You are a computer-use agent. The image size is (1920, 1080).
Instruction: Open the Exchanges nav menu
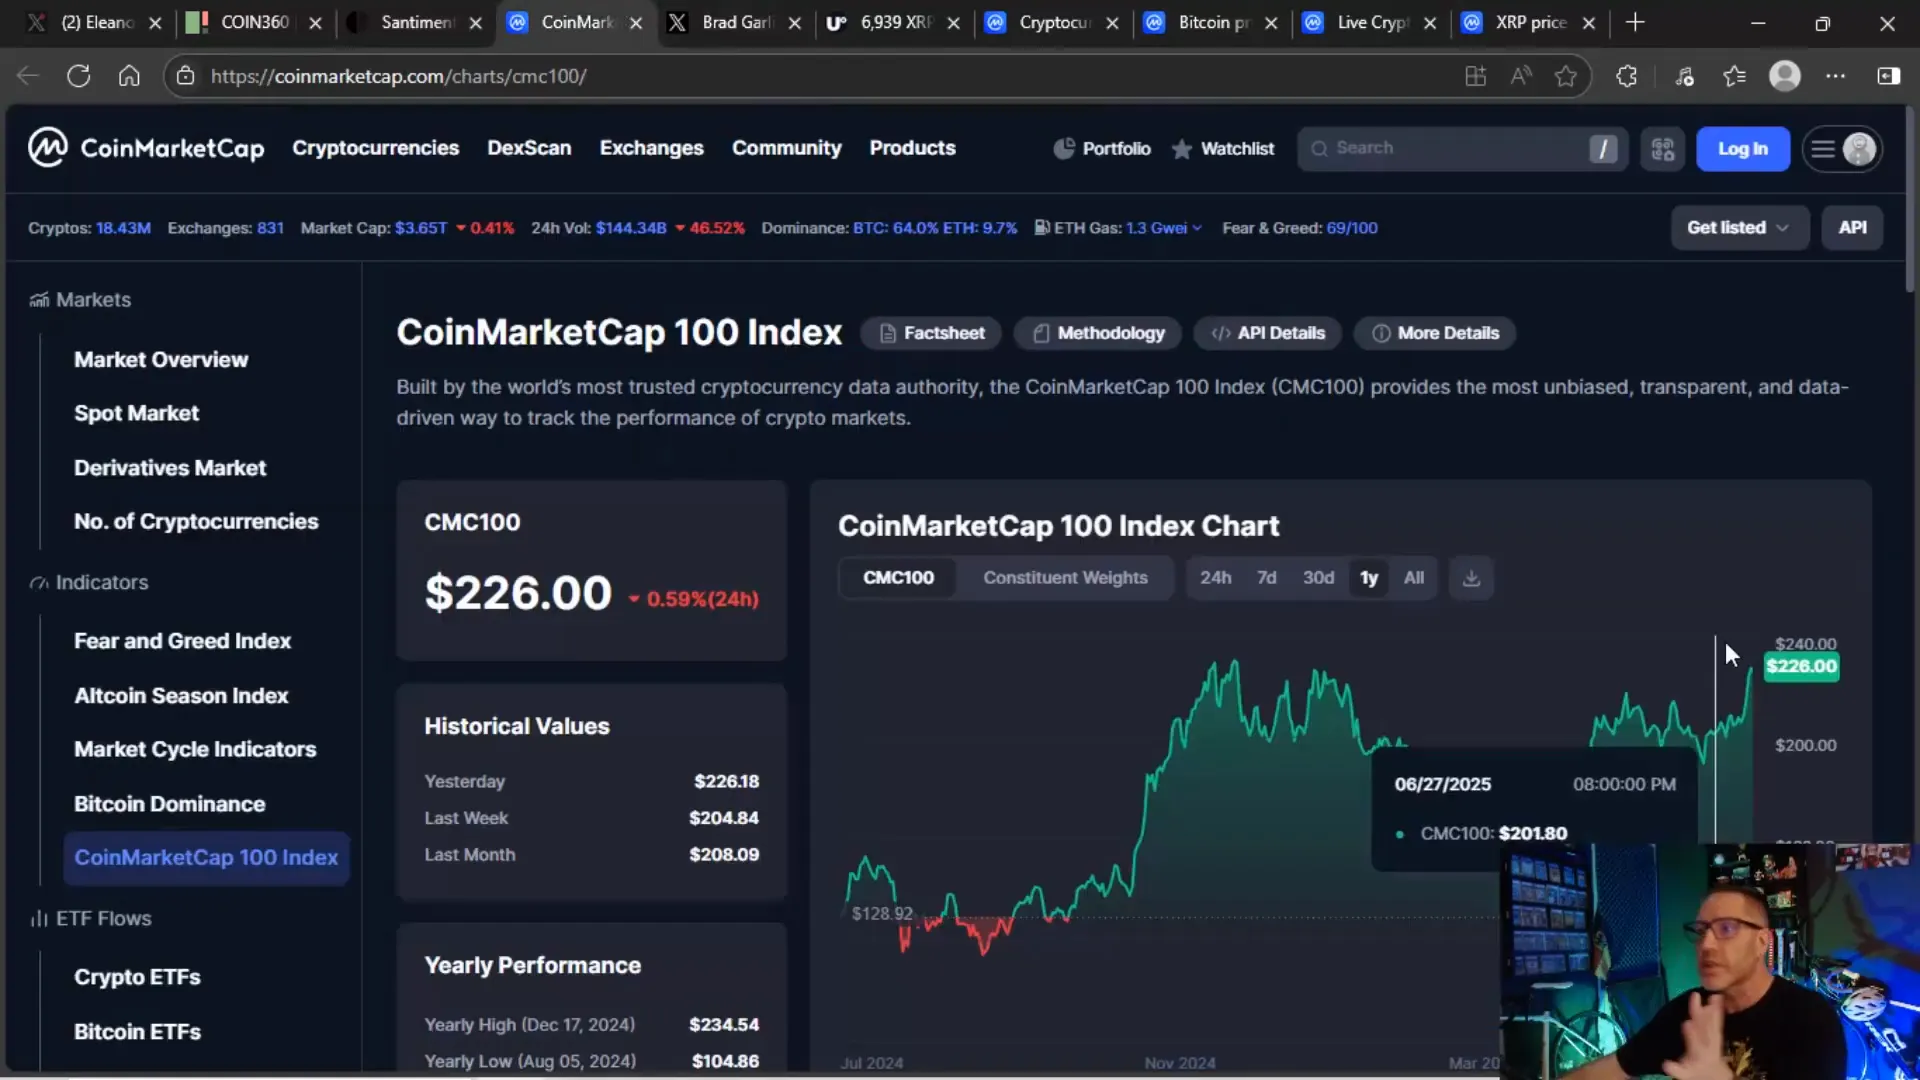pyautogui.click(x=652, y=148)
